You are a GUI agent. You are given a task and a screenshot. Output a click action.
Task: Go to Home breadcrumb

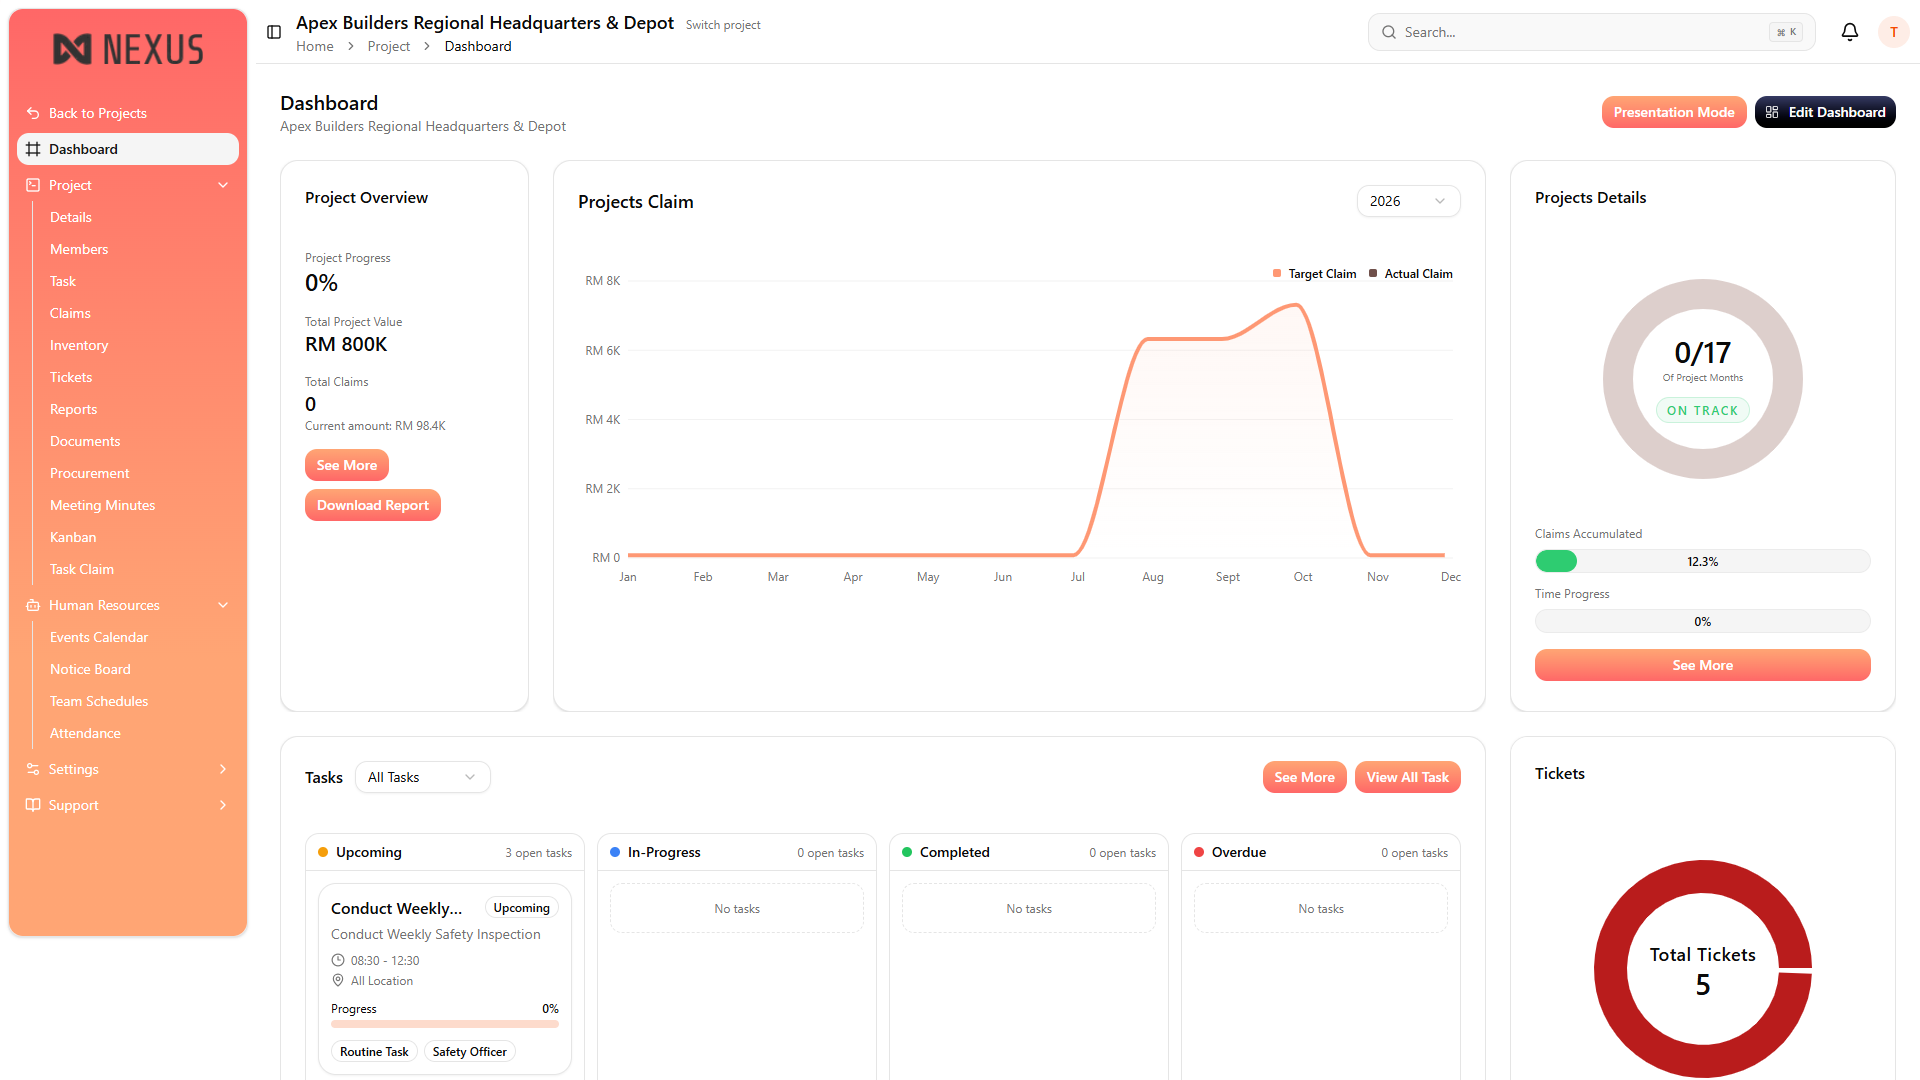(315, 46)
